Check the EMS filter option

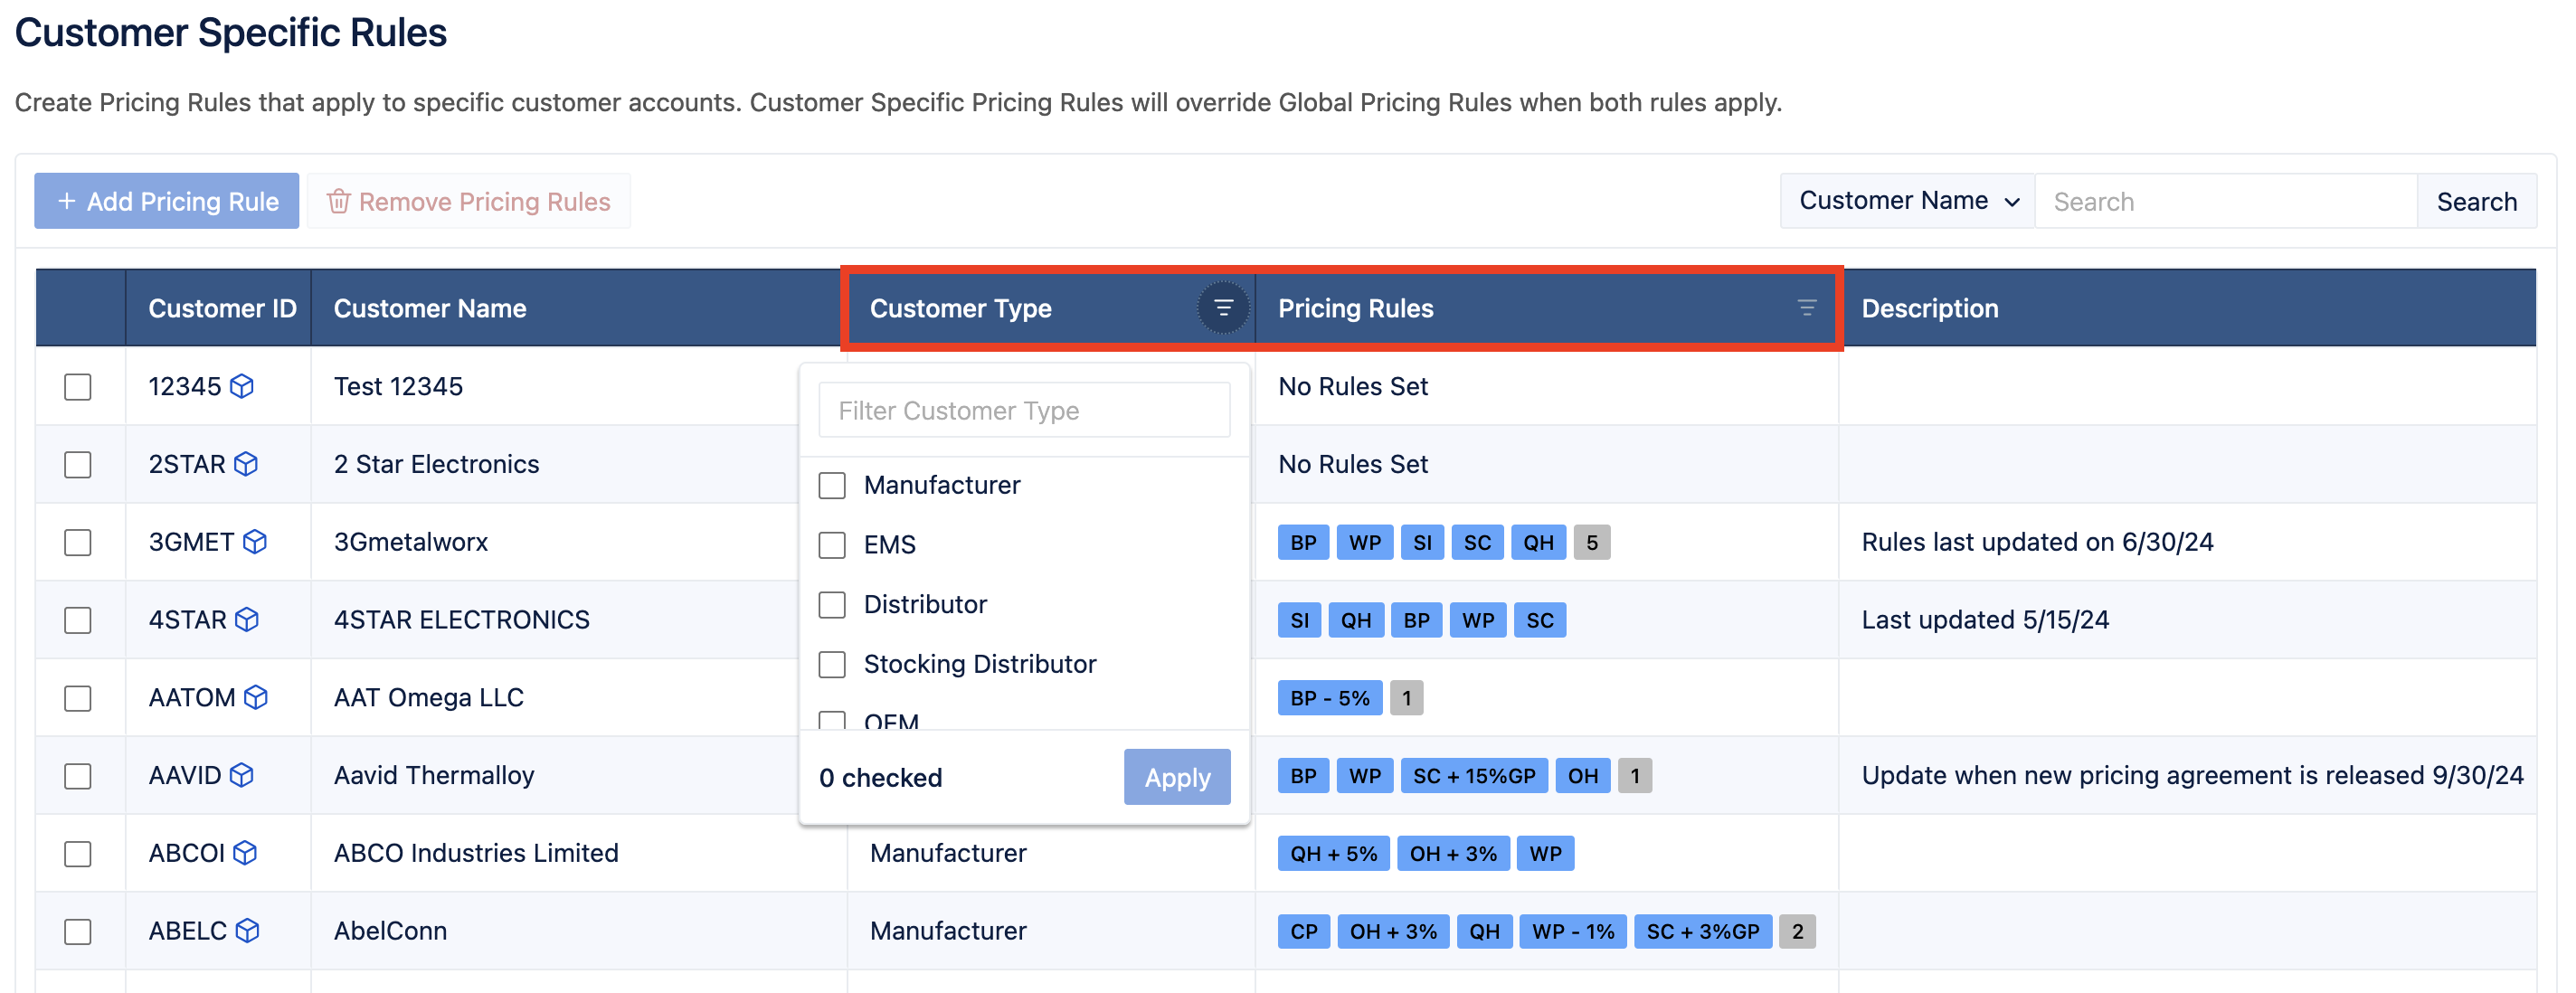pyautogui.click(x=832, y=545)
